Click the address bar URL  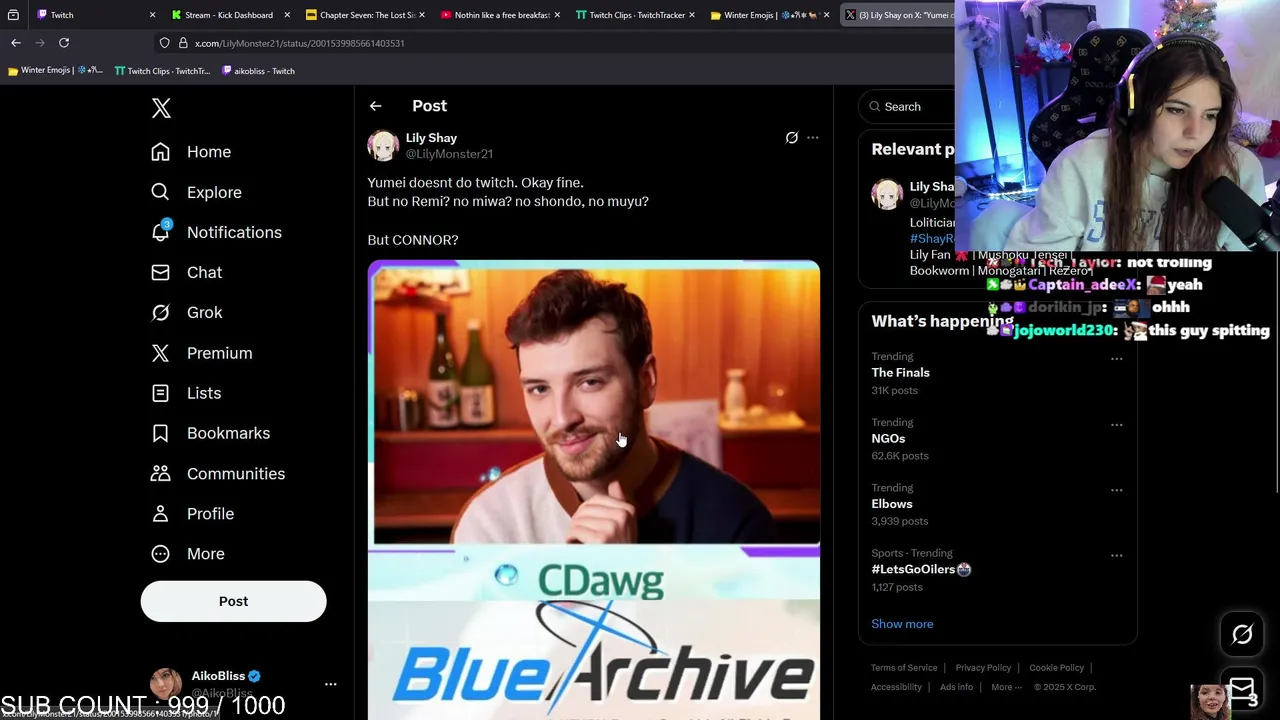(x=299, y=43)
